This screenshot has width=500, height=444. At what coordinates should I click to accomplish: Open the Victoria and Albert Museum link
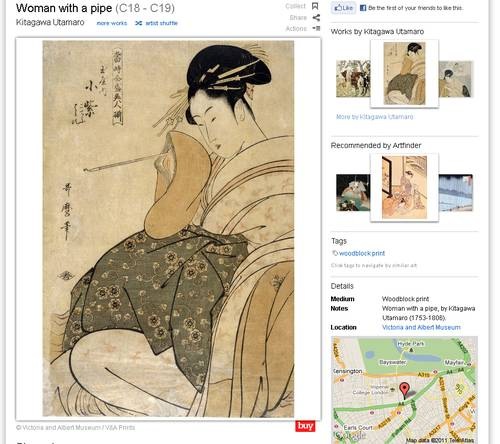[421, 327]
